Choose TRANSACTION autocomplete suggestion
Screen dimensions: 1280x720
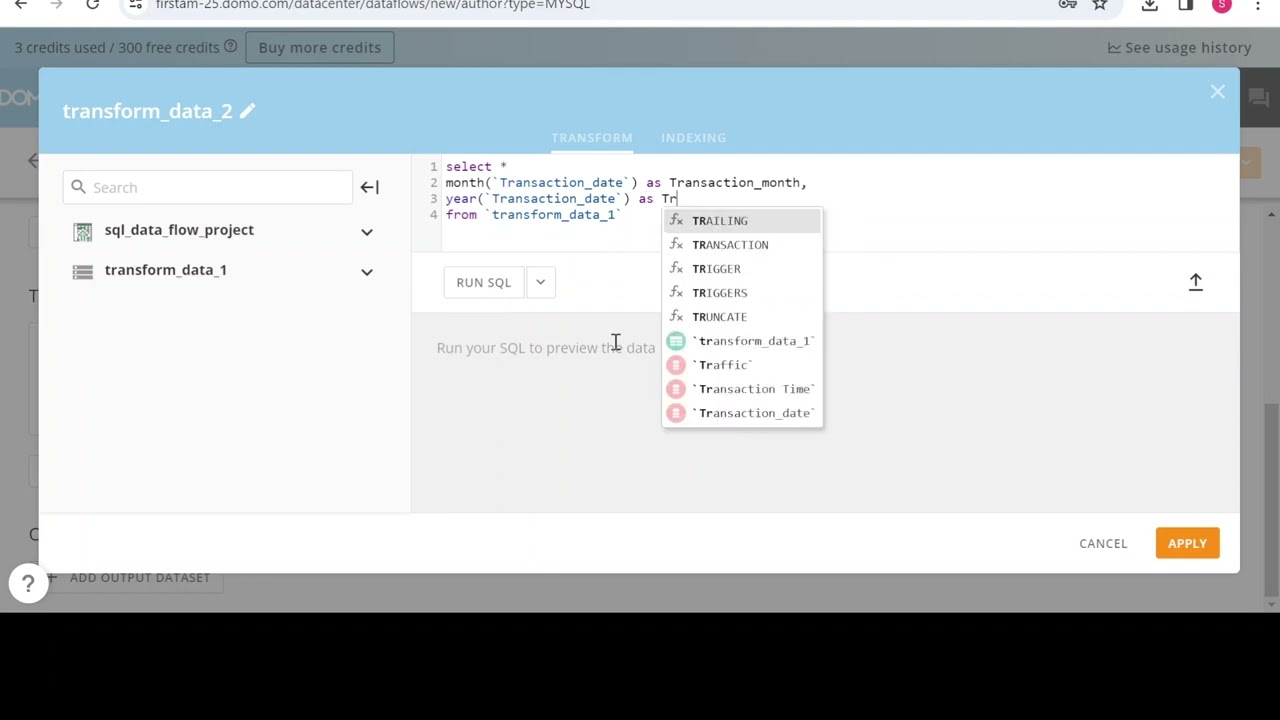click(x=742, y=245)
